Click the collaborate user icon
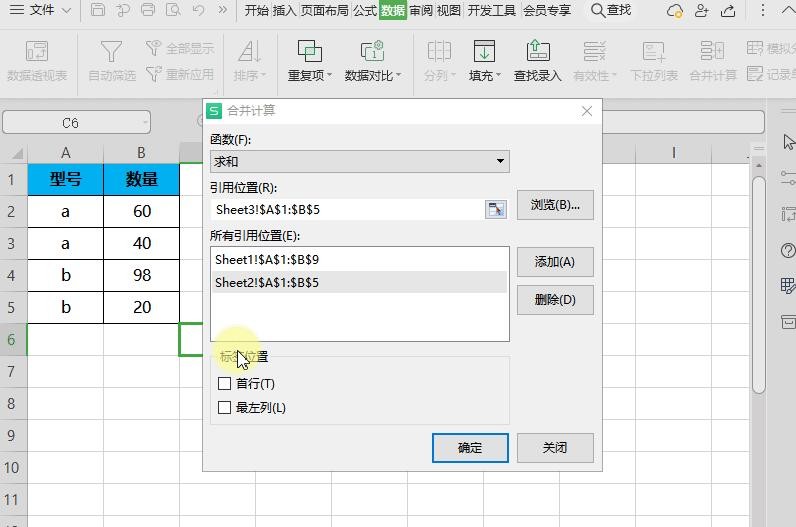This screenshot has height=527, width=796. click(x=702, y=11)
